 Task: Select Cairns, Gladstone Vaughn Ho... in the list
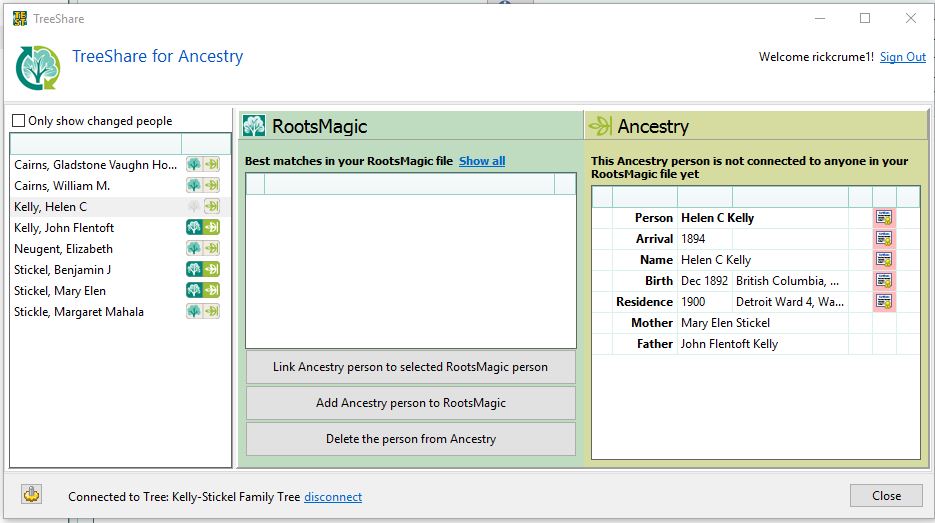pyautogui.click(x=95, y=165)
